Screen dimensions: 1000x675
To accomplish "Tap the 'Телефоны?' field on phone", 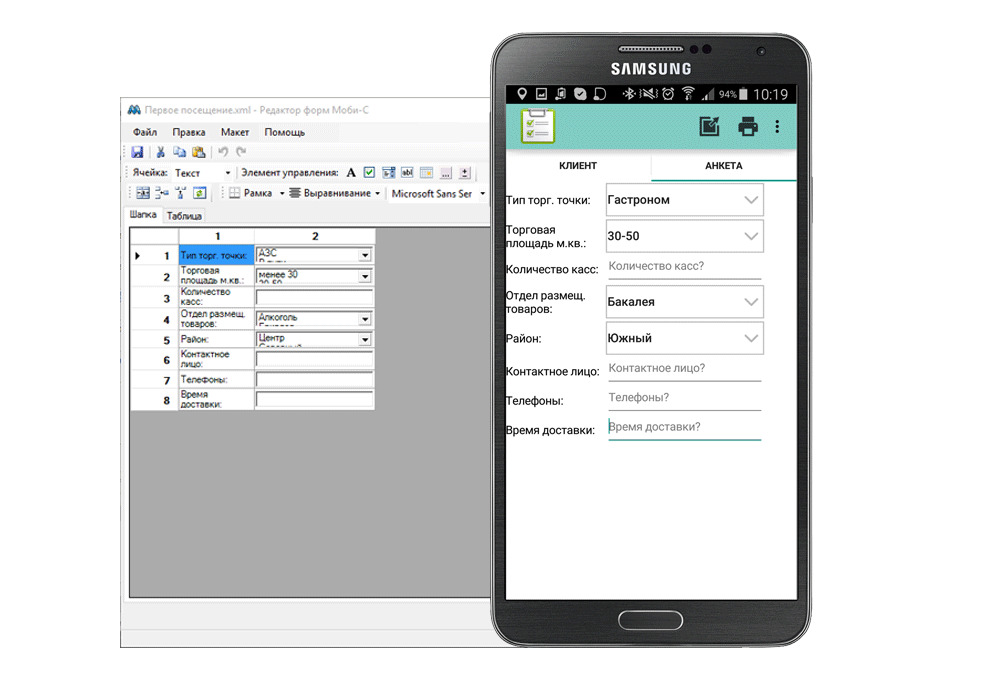I will 684,398.
